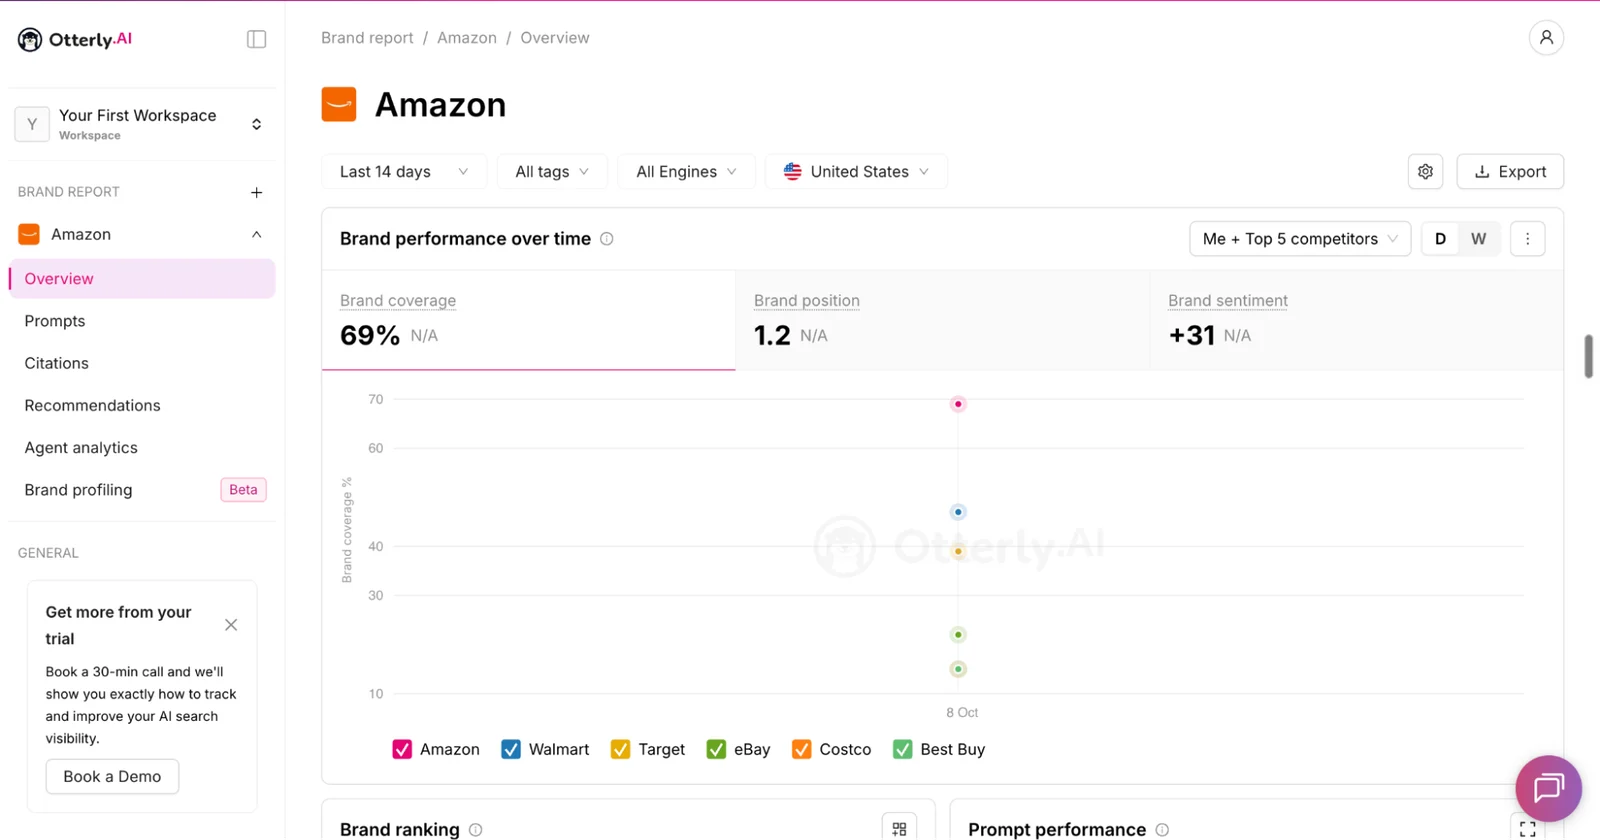Switch workspace via Your First Workspace selector
Screen dimensions: 1600x840
[142, 124]
